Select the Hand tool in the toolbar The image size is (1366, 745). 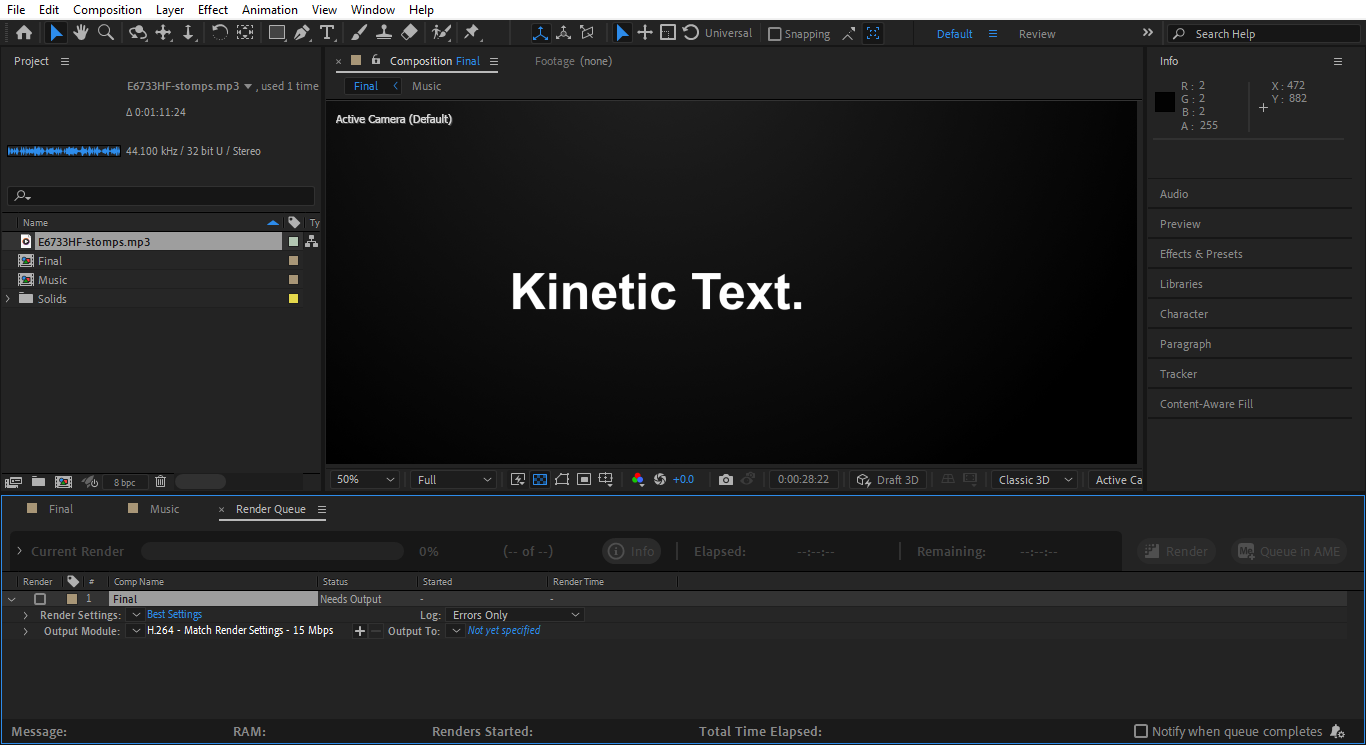(x=81, y=32)
